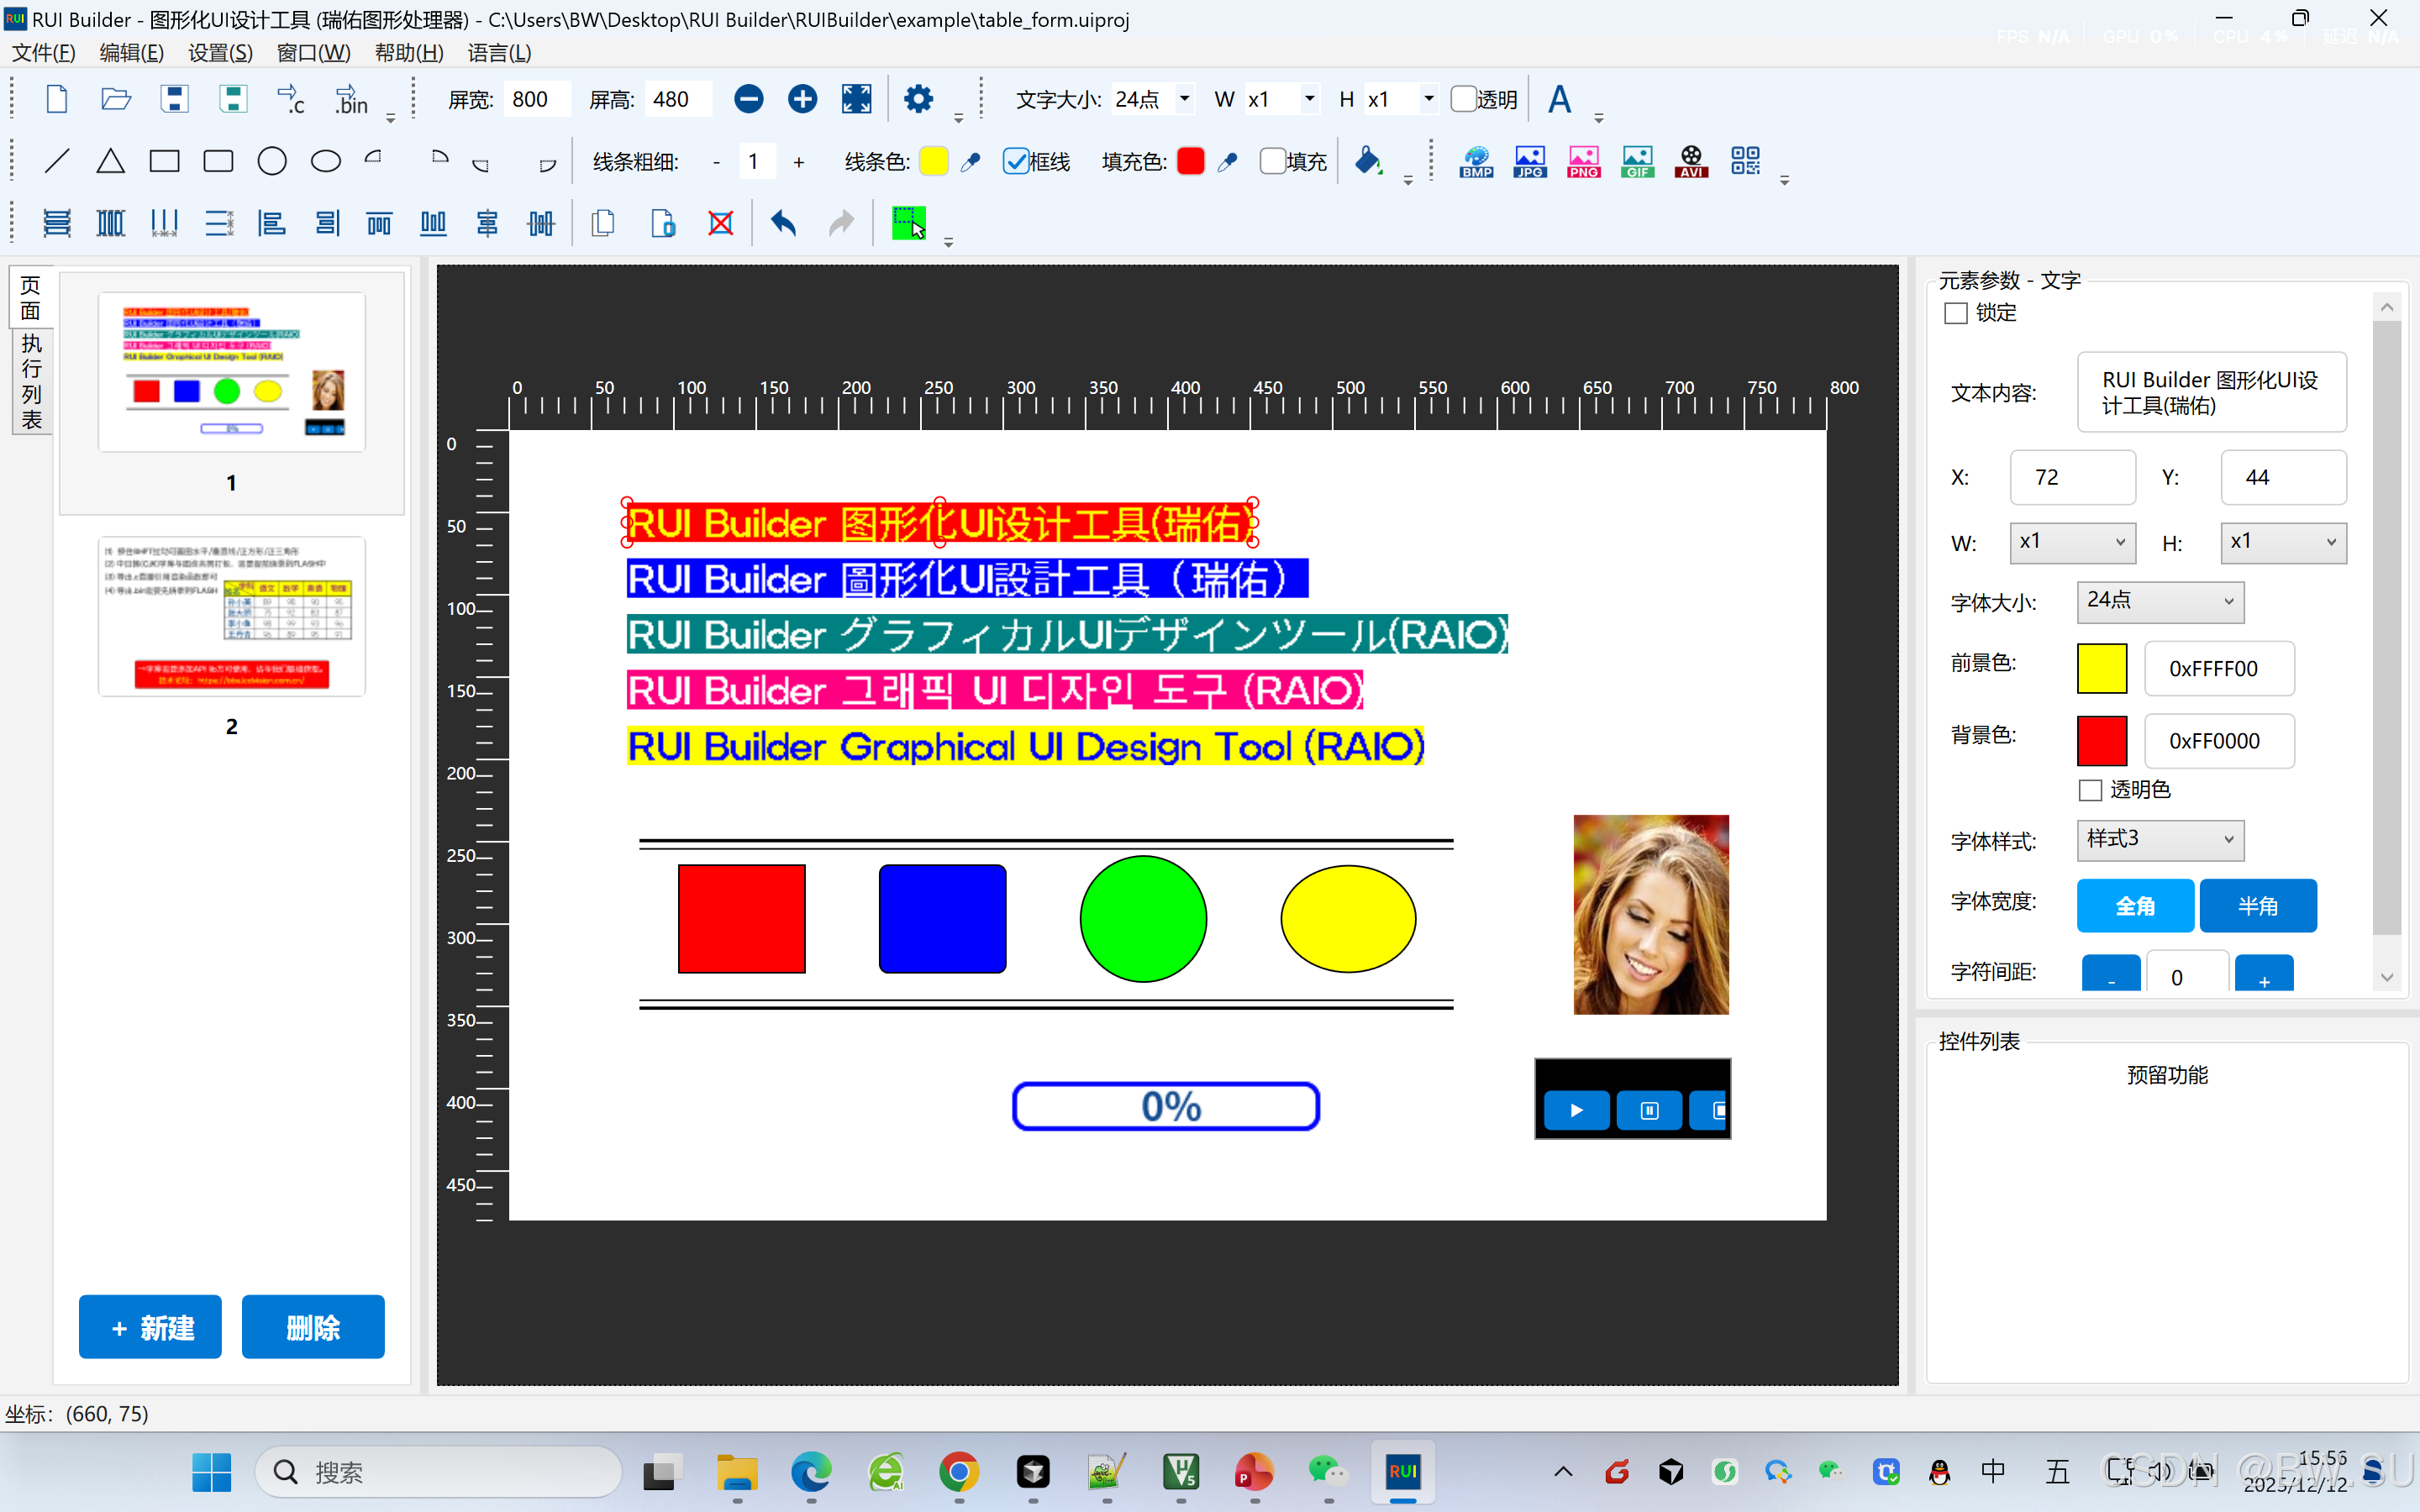Viewport: 2420px width, 1512px height.
Task: Open toolbar 文字大小 size dropdown
Action: pos(1184,99)
